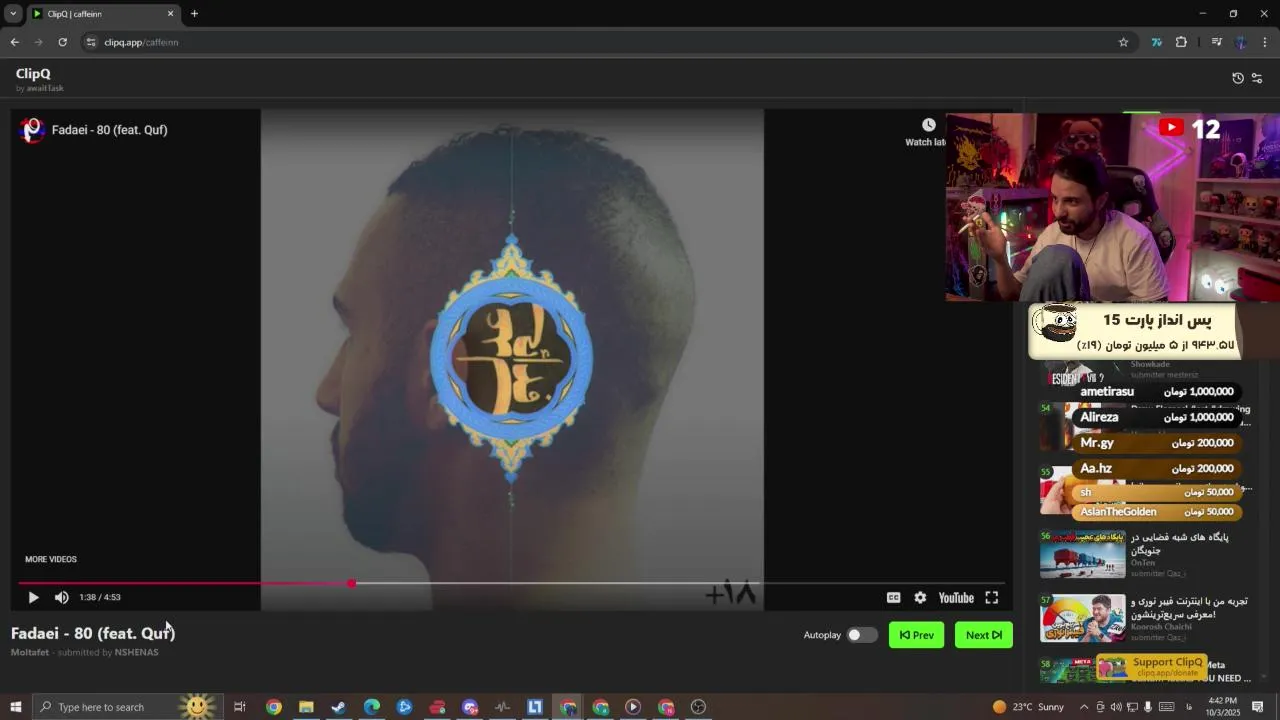Toggle the Autoplay switch
This screenshot has height=720, width=1280.
pyautogui.click(x=862, y=635)
